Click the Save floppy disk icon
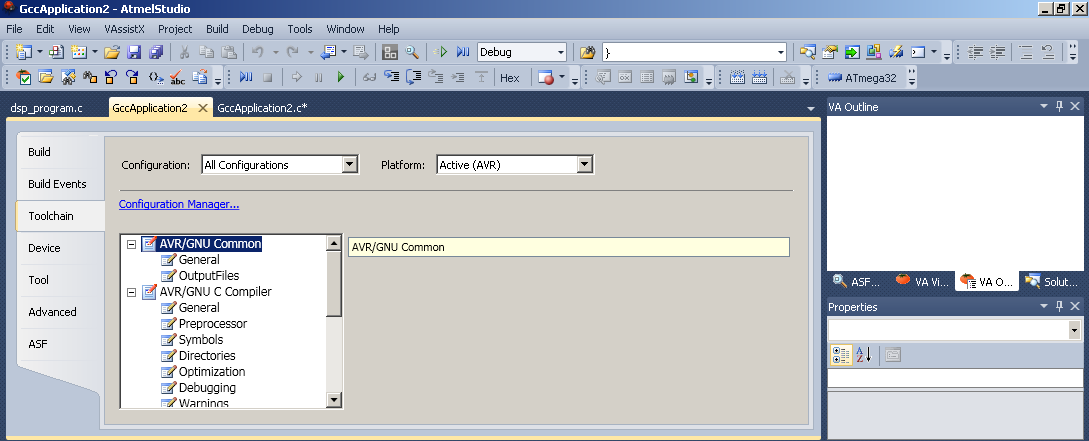The width and height of the screenshot is (1089, 441). click(x=134, y=52)
